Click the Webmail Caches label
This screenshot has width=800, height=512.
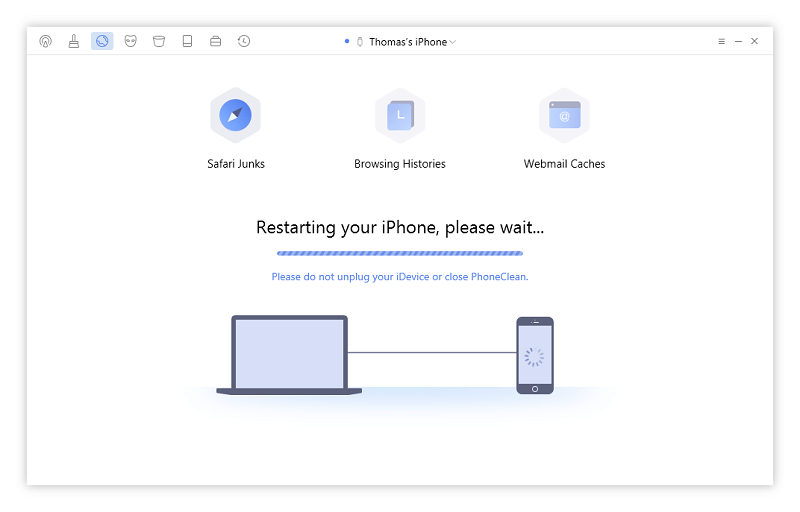(564, 164)
